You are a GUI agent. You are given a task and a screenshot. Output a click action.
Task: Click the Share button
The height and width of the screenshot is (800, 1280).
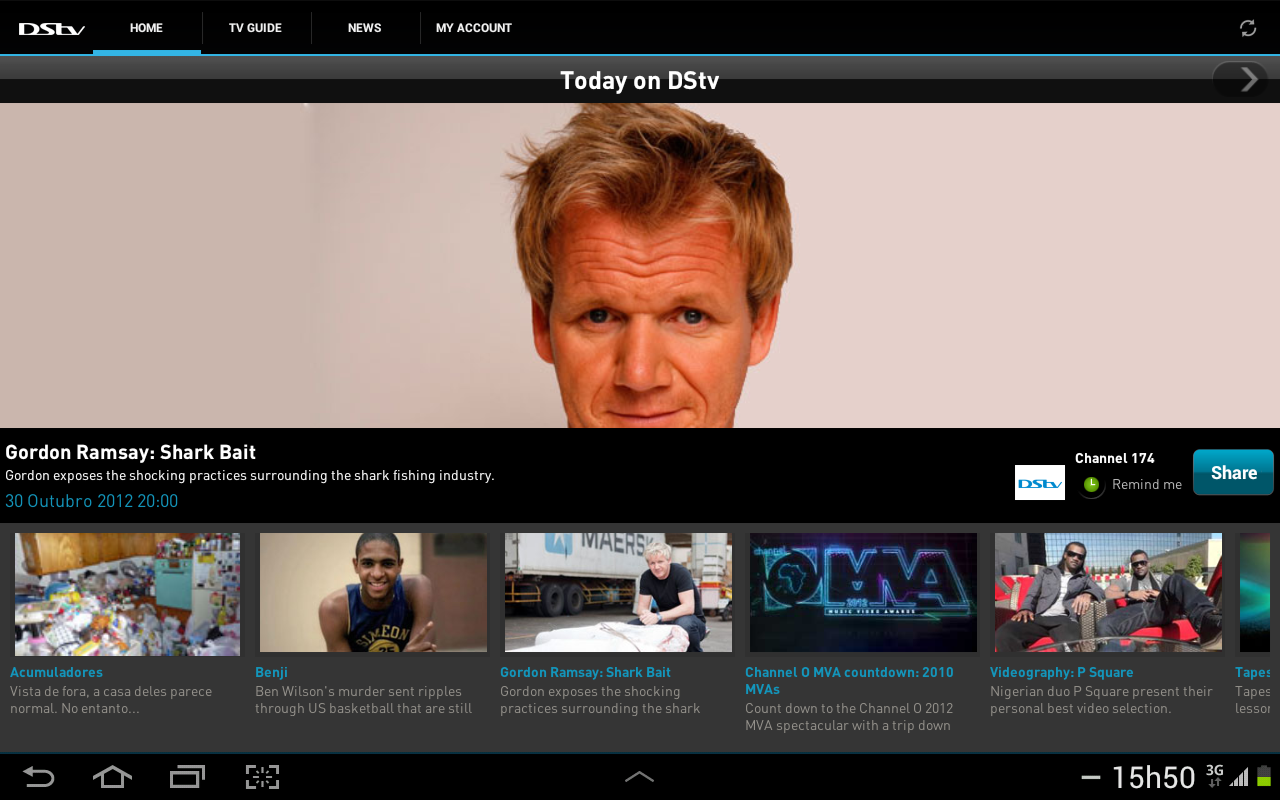(1233, 473)
